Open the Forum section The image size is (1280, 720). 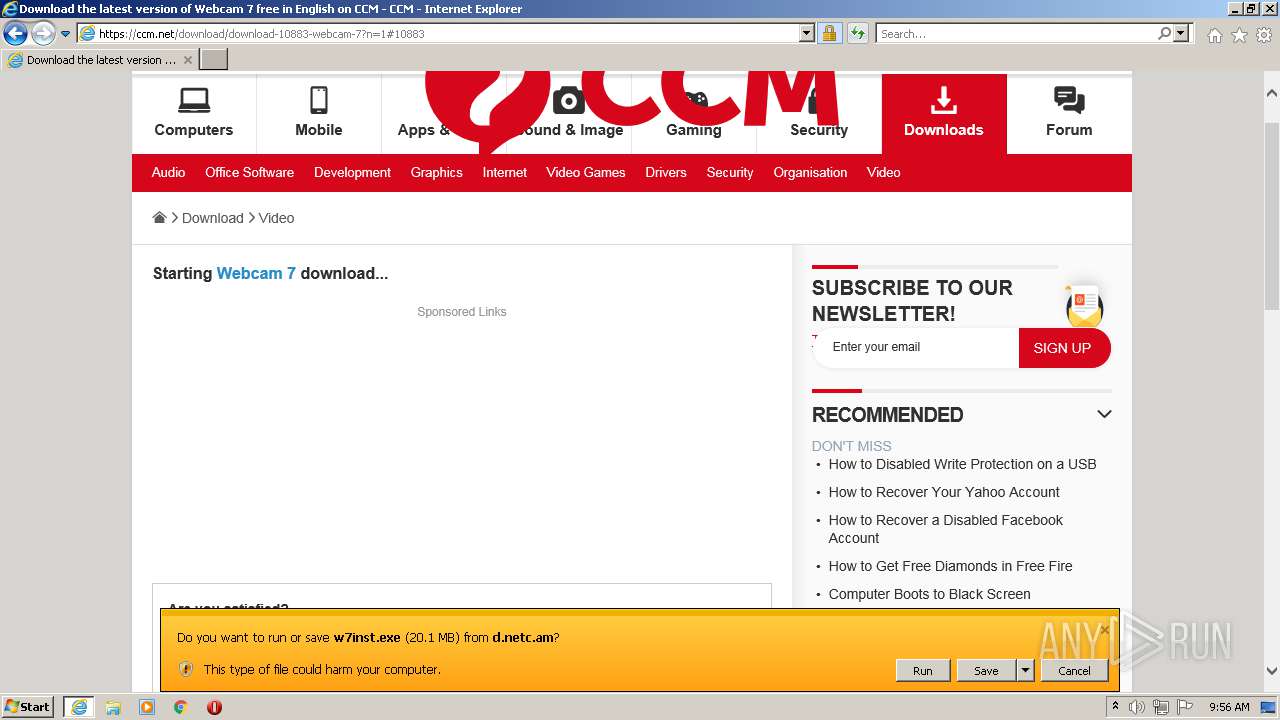click(1069, 113)
